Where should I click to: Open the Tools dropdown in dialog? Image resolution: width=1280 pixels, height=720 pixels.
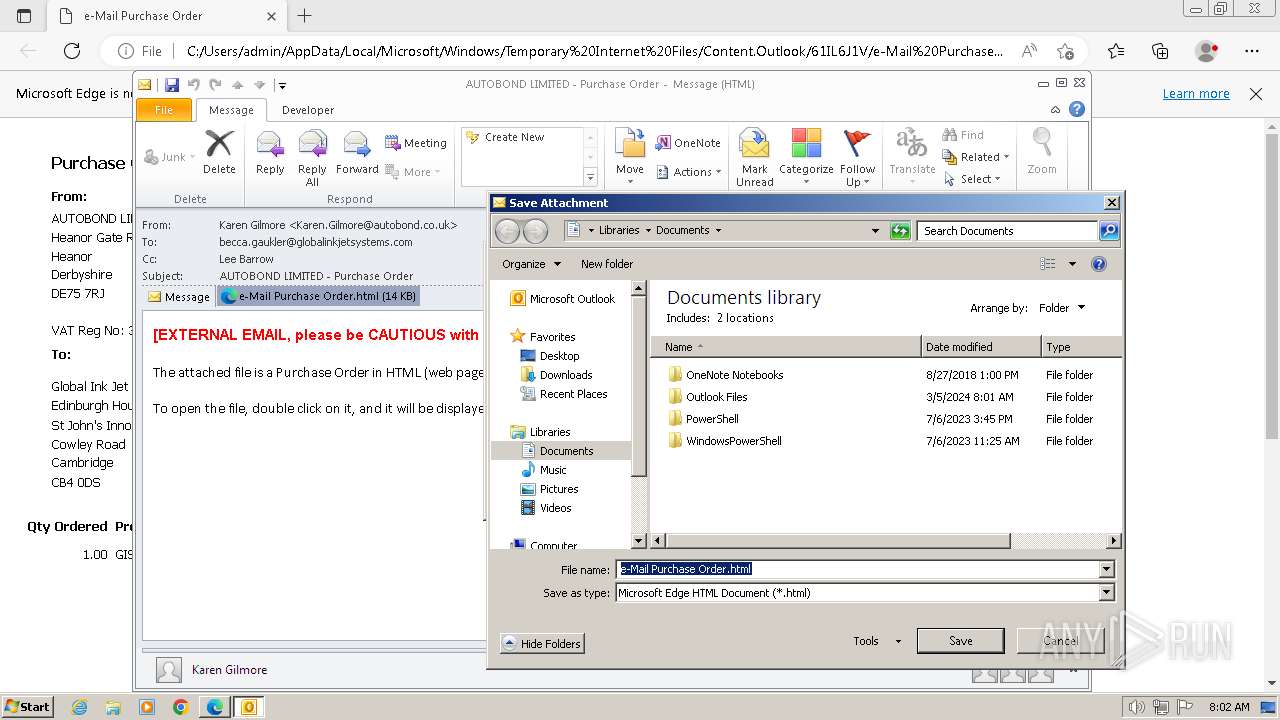(877, 641)
